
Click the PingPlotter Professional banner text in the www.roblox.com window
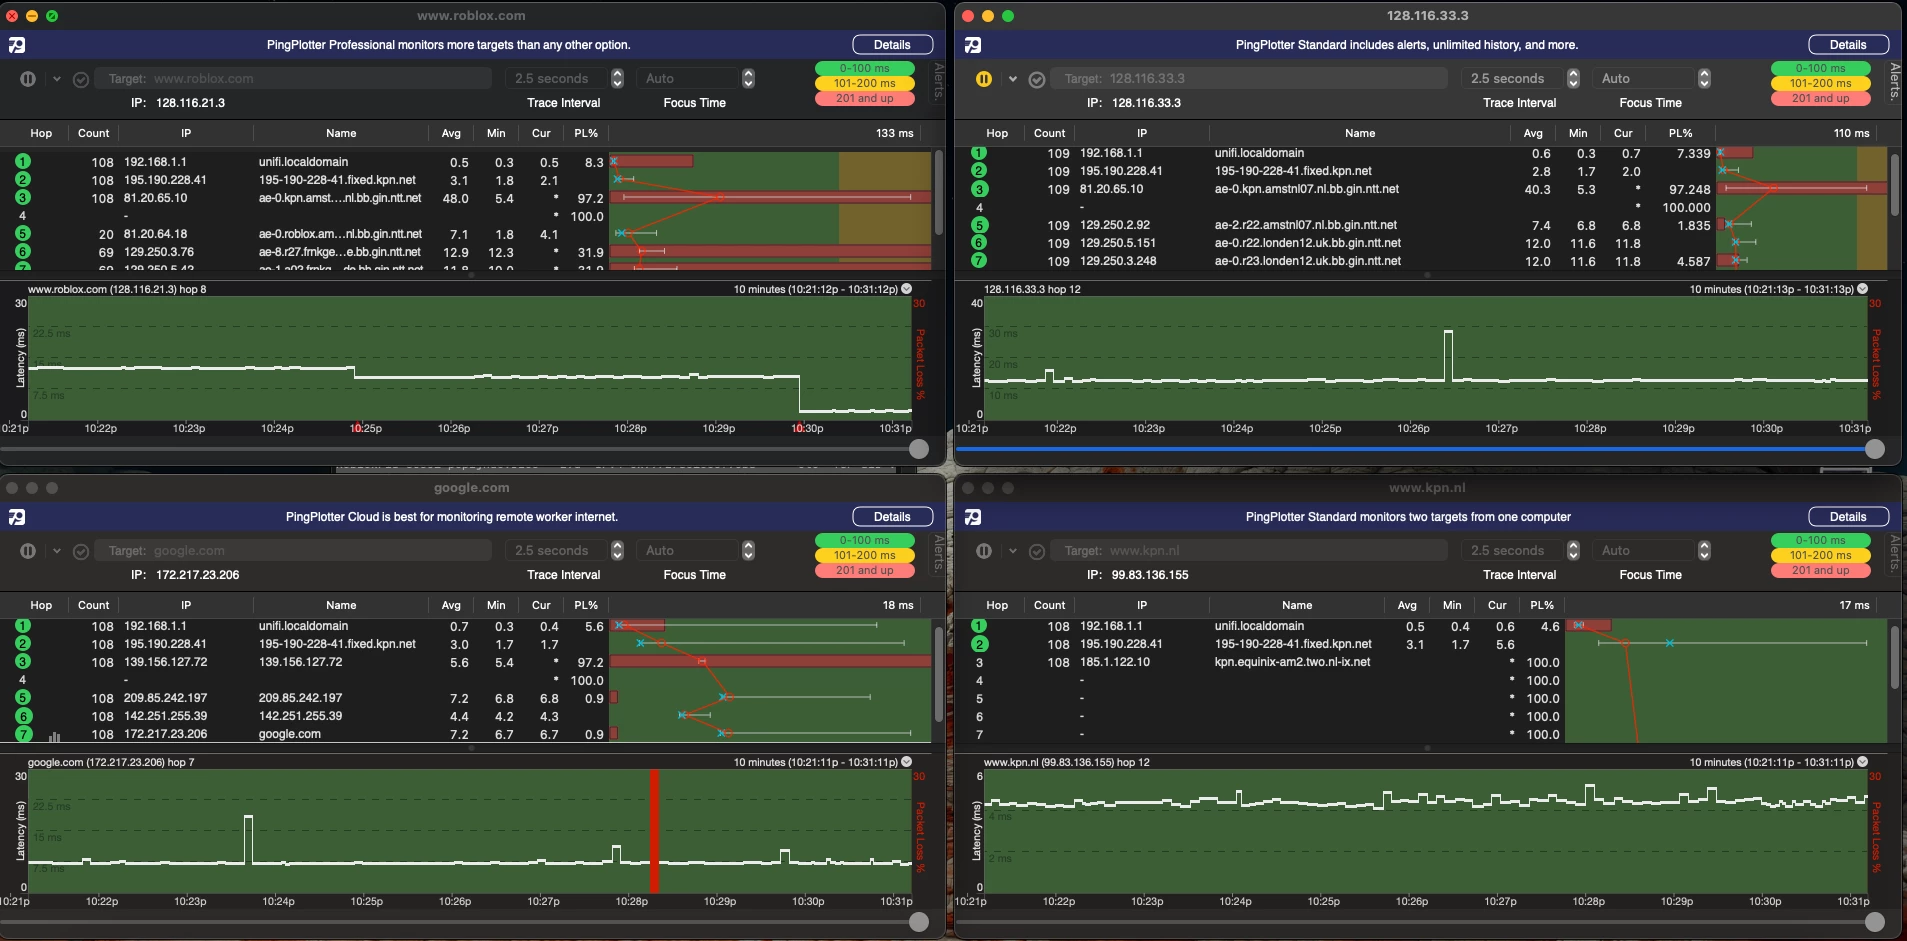[448, 45]
